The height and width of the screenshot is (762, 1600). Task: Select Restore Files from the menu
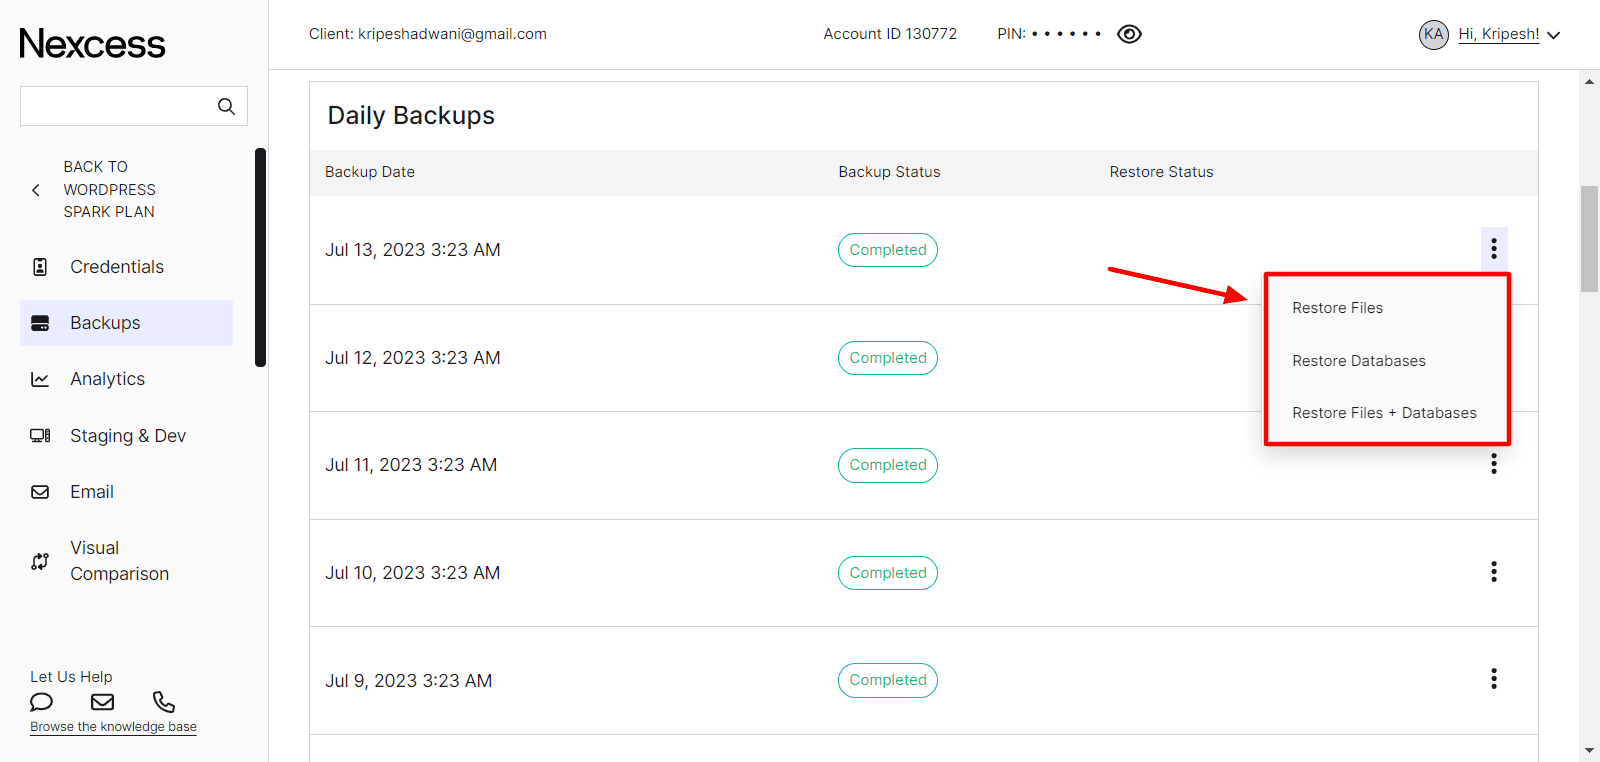[x=1337, y=308]
